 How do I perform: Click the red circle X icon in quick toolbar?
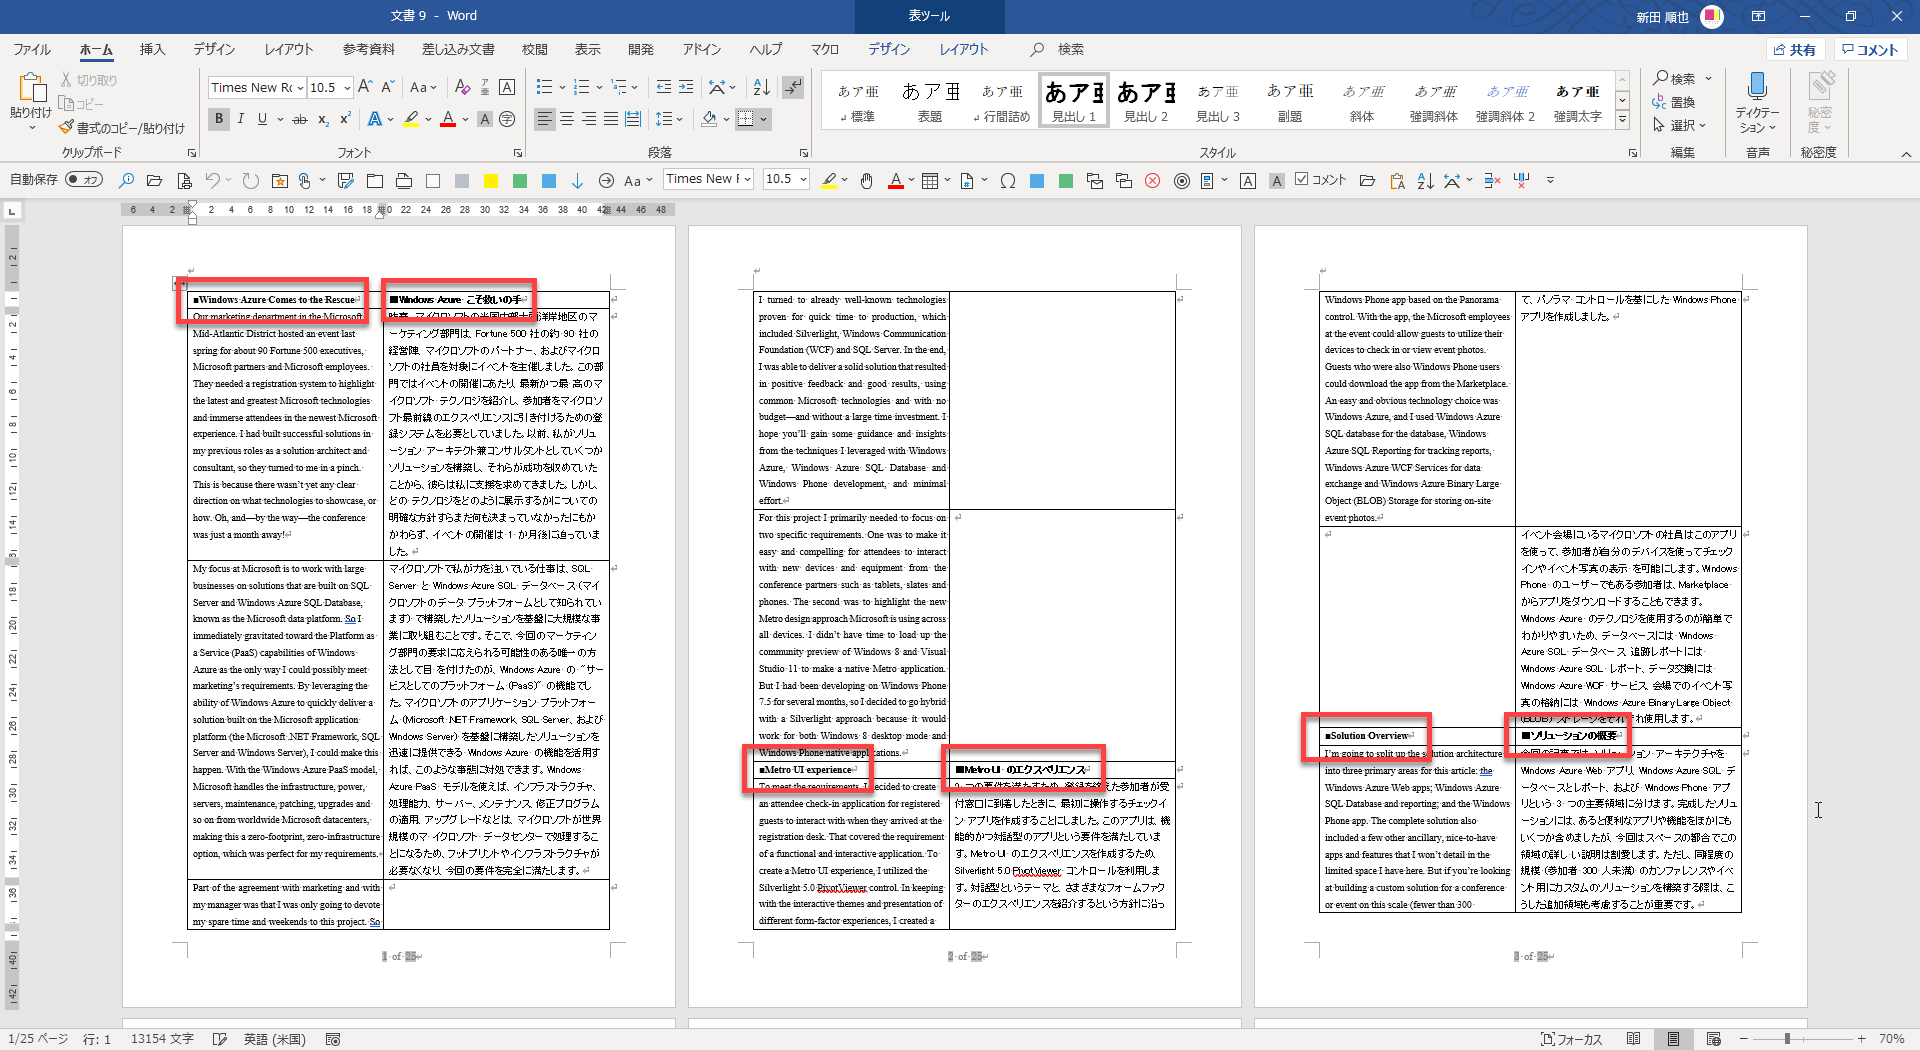click(x=1152, y=181)
